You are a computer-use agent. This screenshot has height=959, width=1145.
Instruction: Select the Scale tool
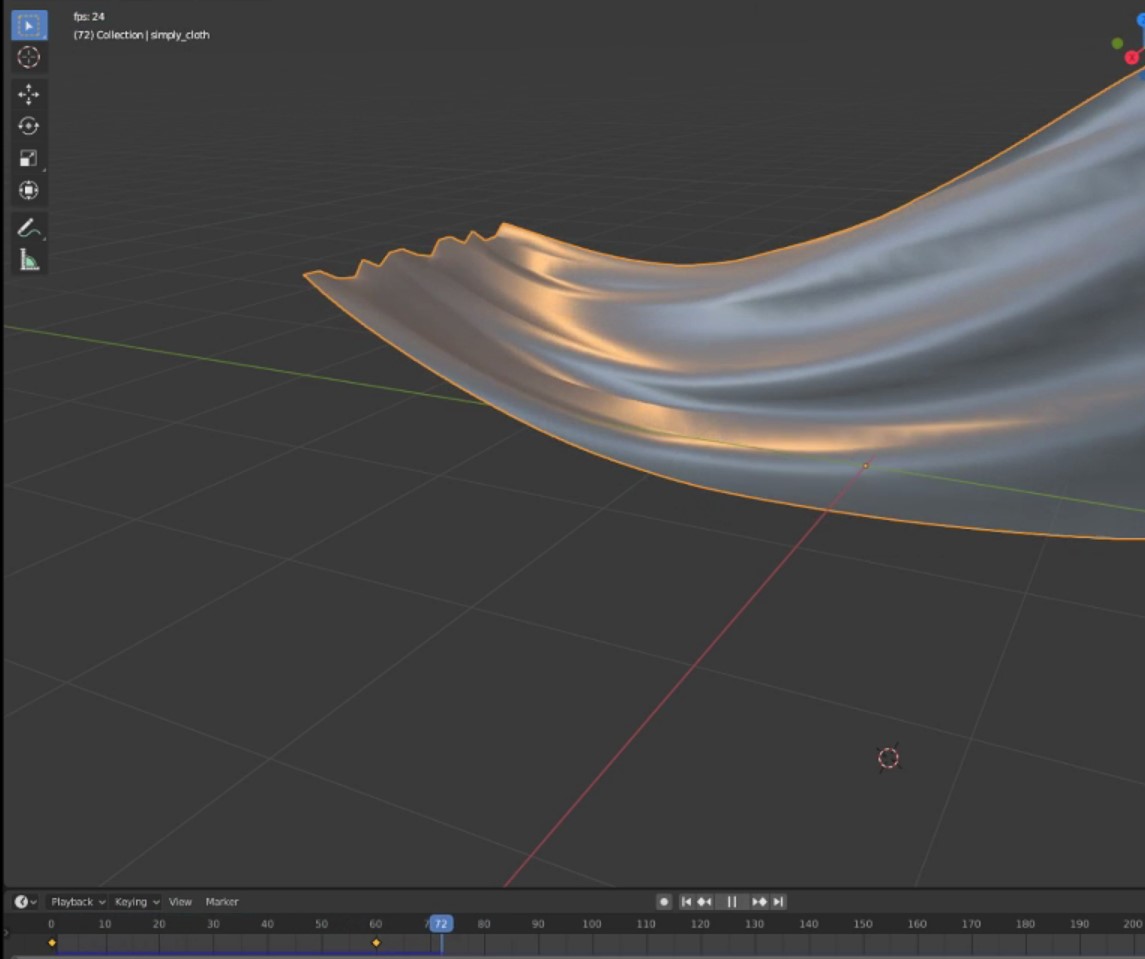coord(28,157)
